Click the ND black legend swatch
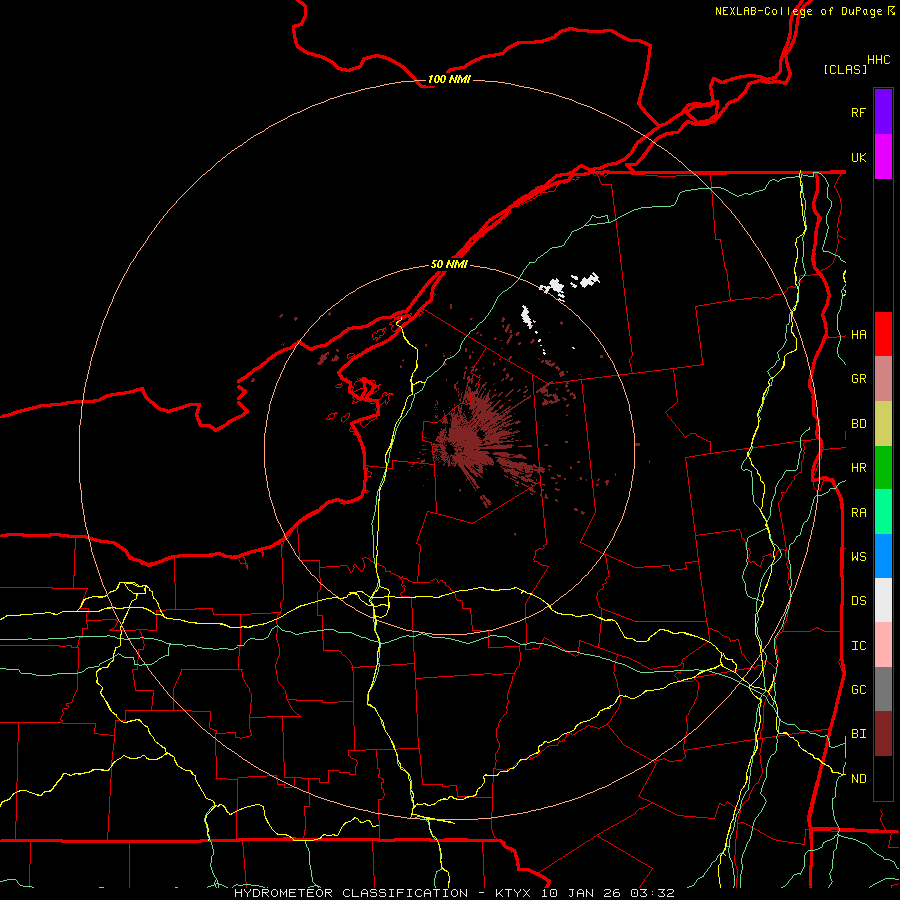Viewport: 900px width, 900px height. (x=883, y=778)
